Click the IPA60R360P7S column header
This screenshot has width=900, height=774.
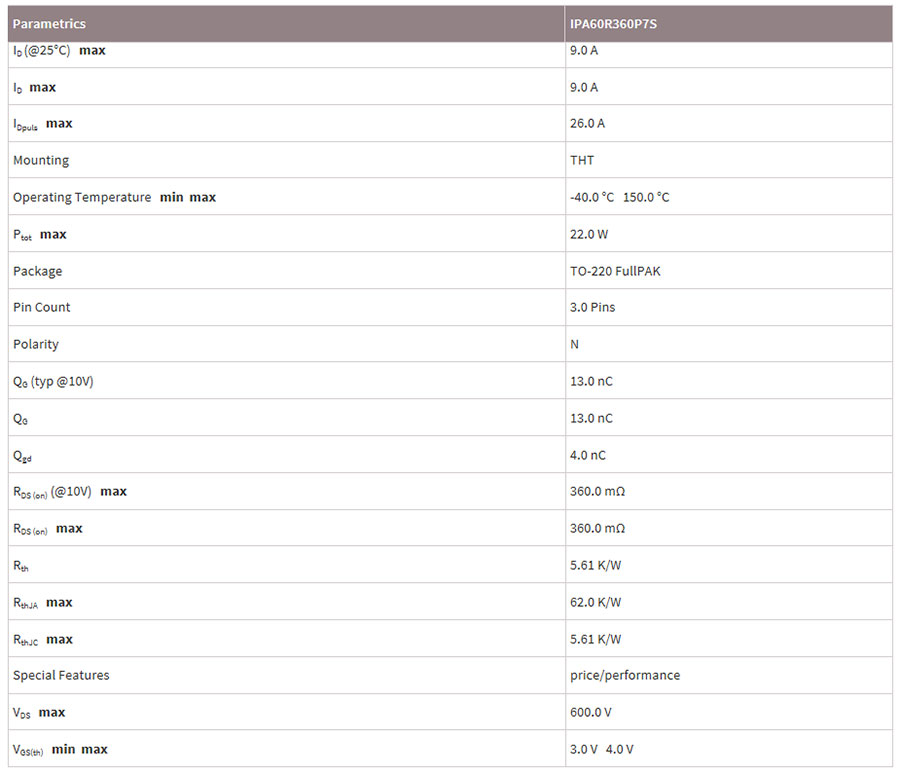tap(613, 24)
